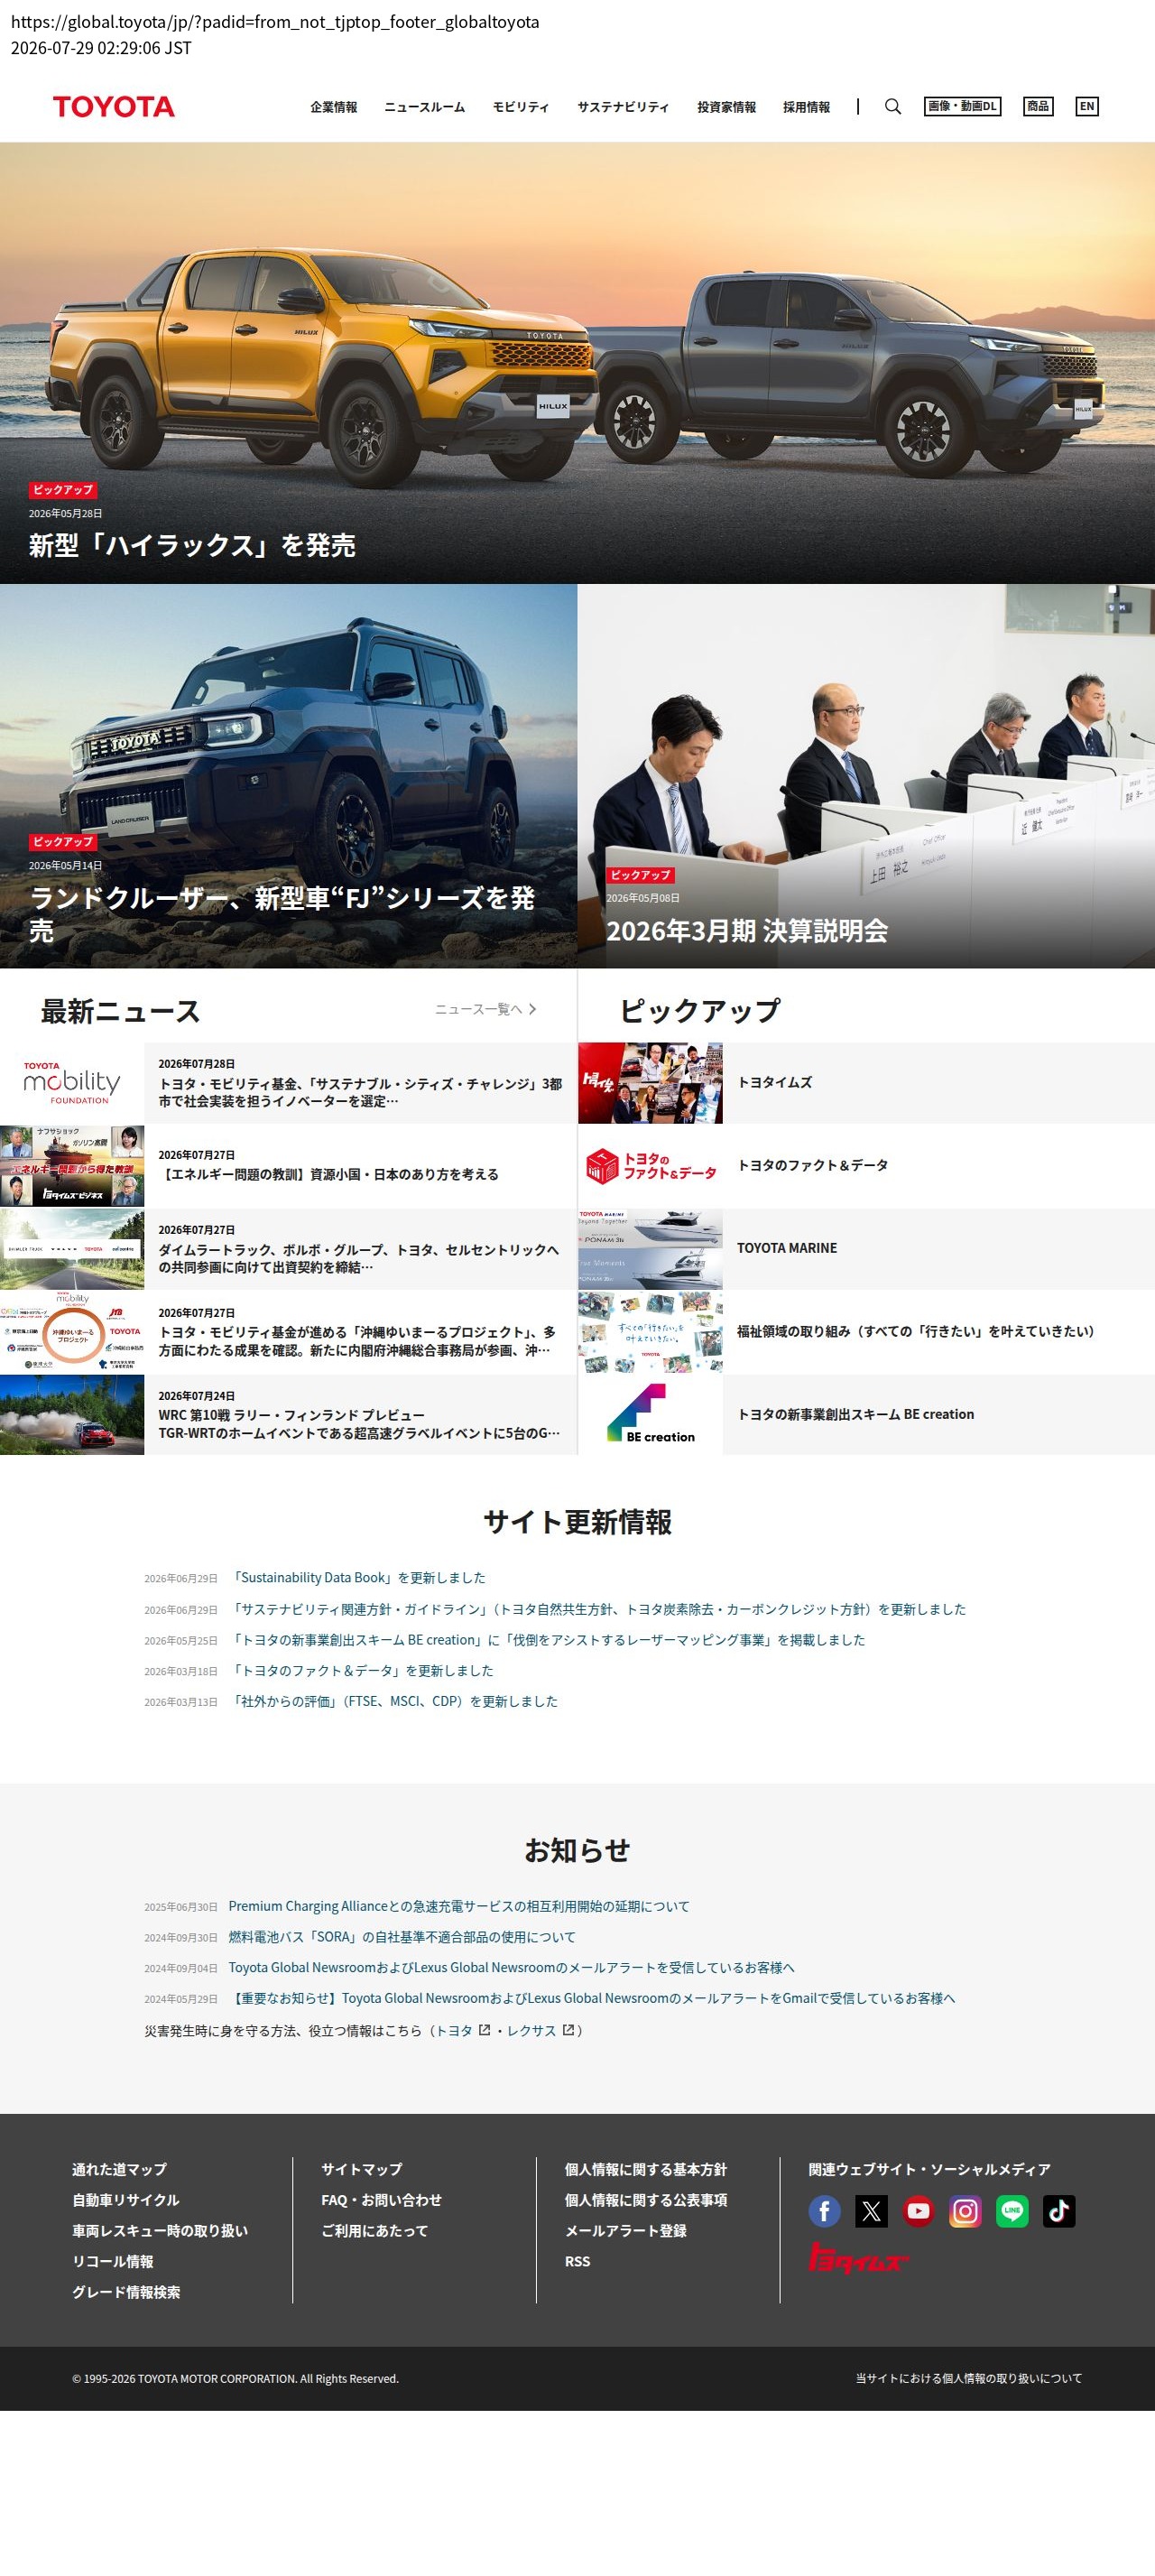
Task: Open the 燃料電池バス SORA notice
Action: [402, 1937]
